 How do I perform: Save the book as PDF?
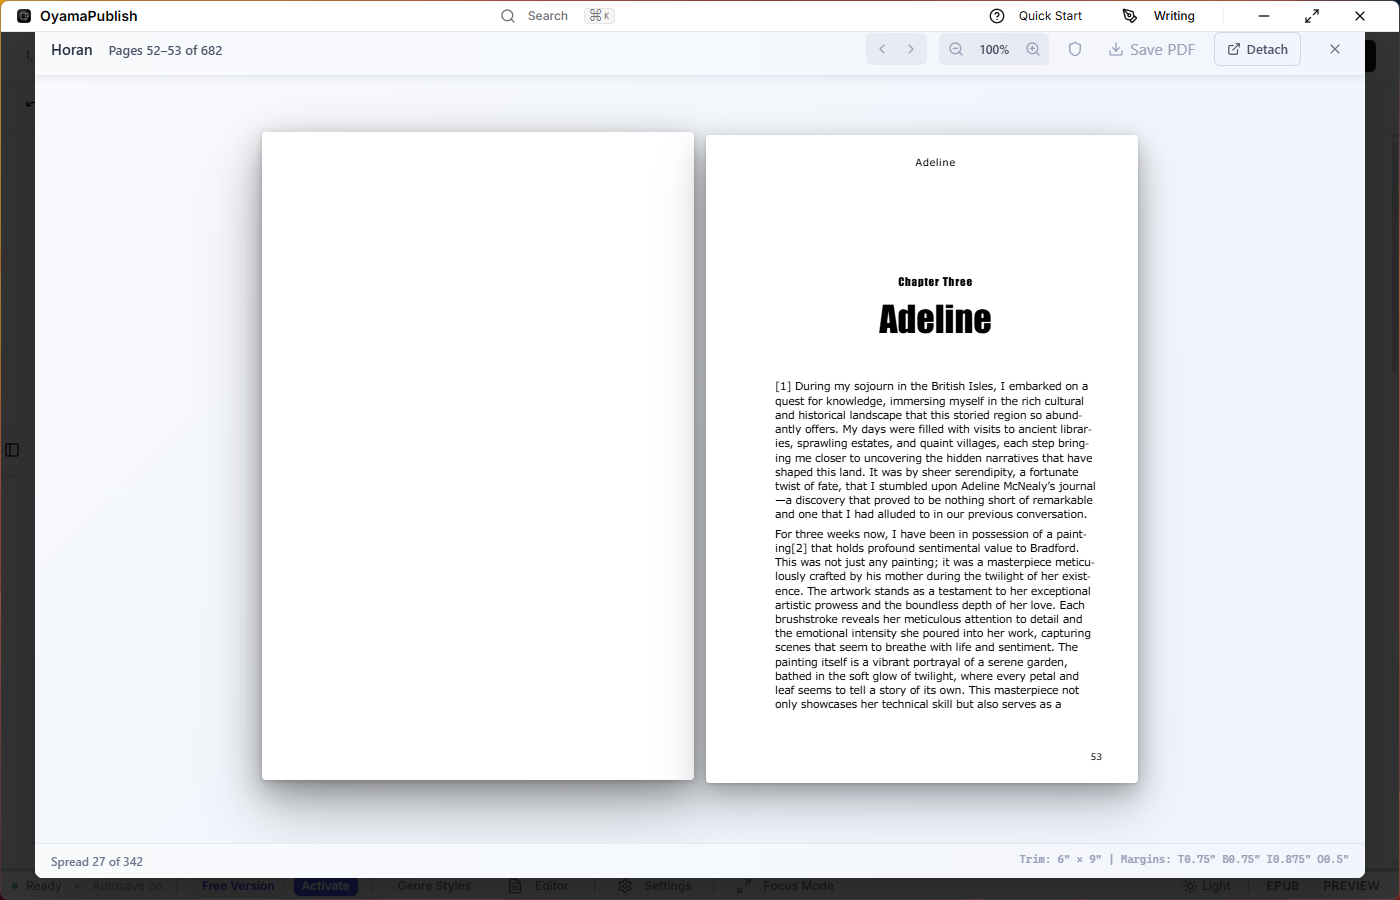coord(1152,48)
